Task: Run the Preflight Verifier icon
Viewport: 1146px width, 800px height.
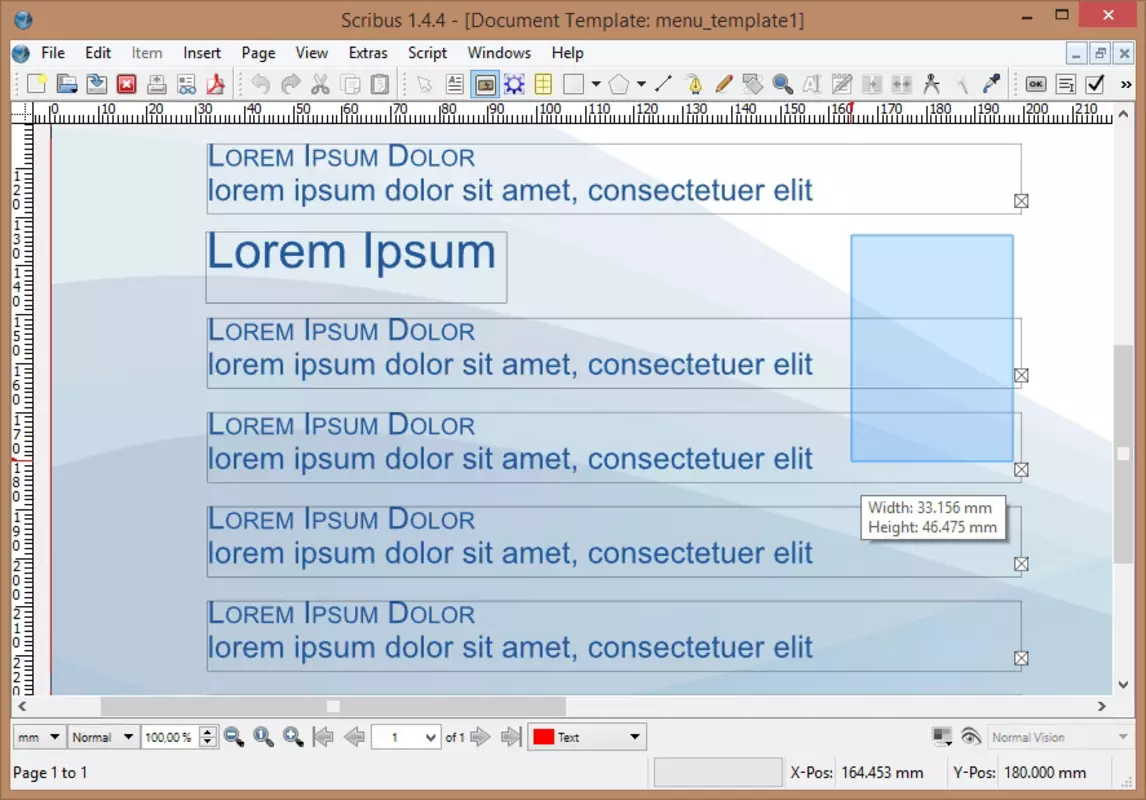Action: [x=186, y=84]
